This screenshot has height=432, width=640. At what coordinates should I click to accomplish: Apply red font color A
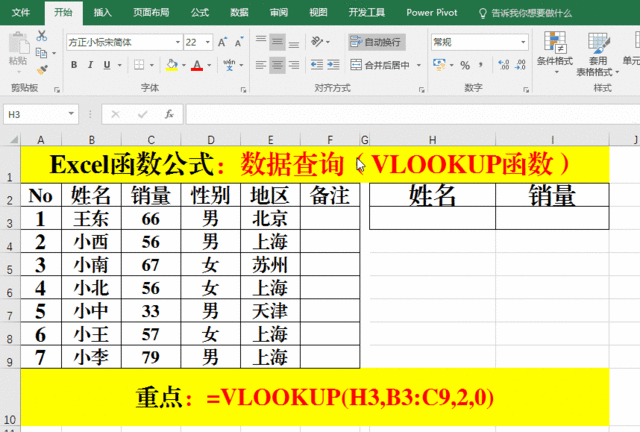(197, 65)
